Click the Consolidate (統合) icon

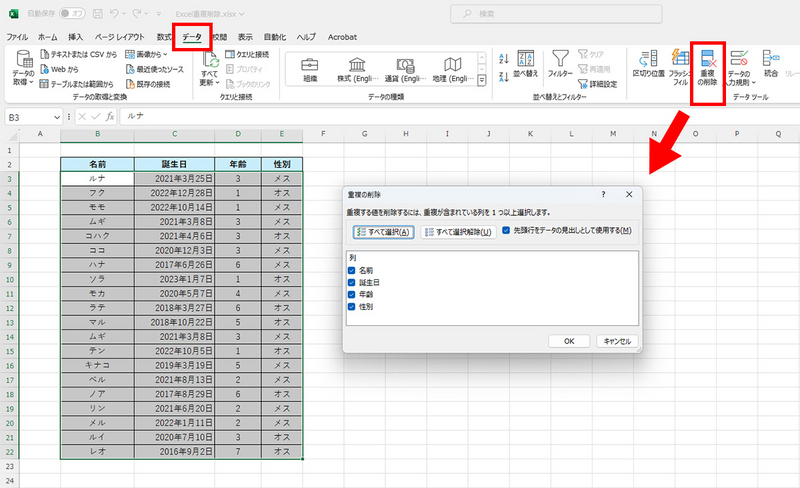pyautogui.click(x=770, y=63)
